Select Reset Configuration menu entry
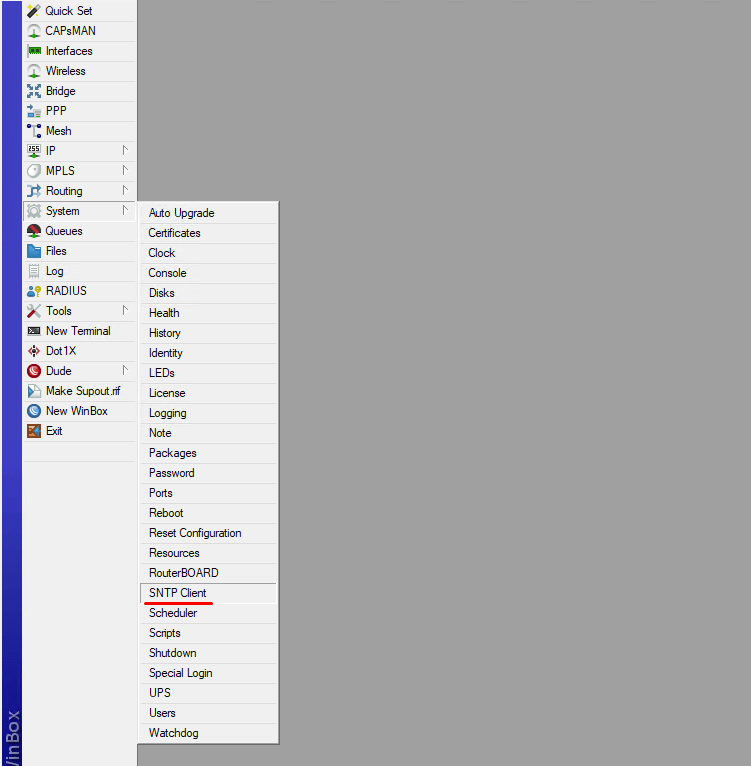Image resolution: width=751 pixels, height=766 pixels. [208, 533]
